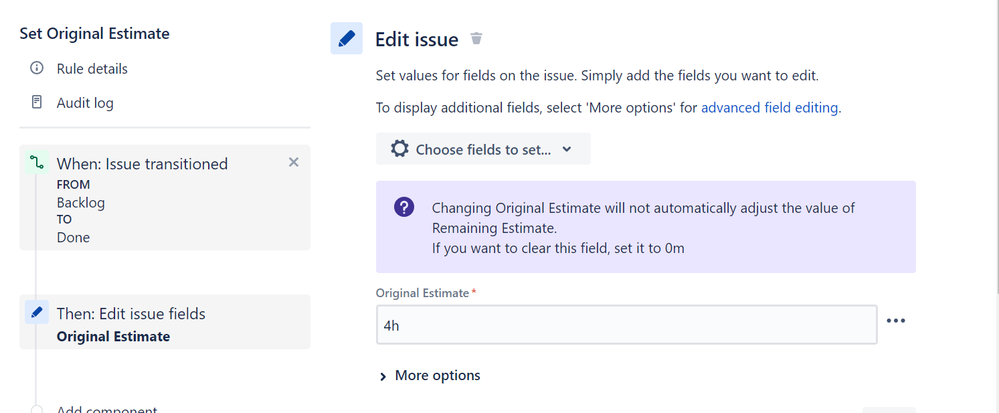Click the Add component option

[107, 409]
